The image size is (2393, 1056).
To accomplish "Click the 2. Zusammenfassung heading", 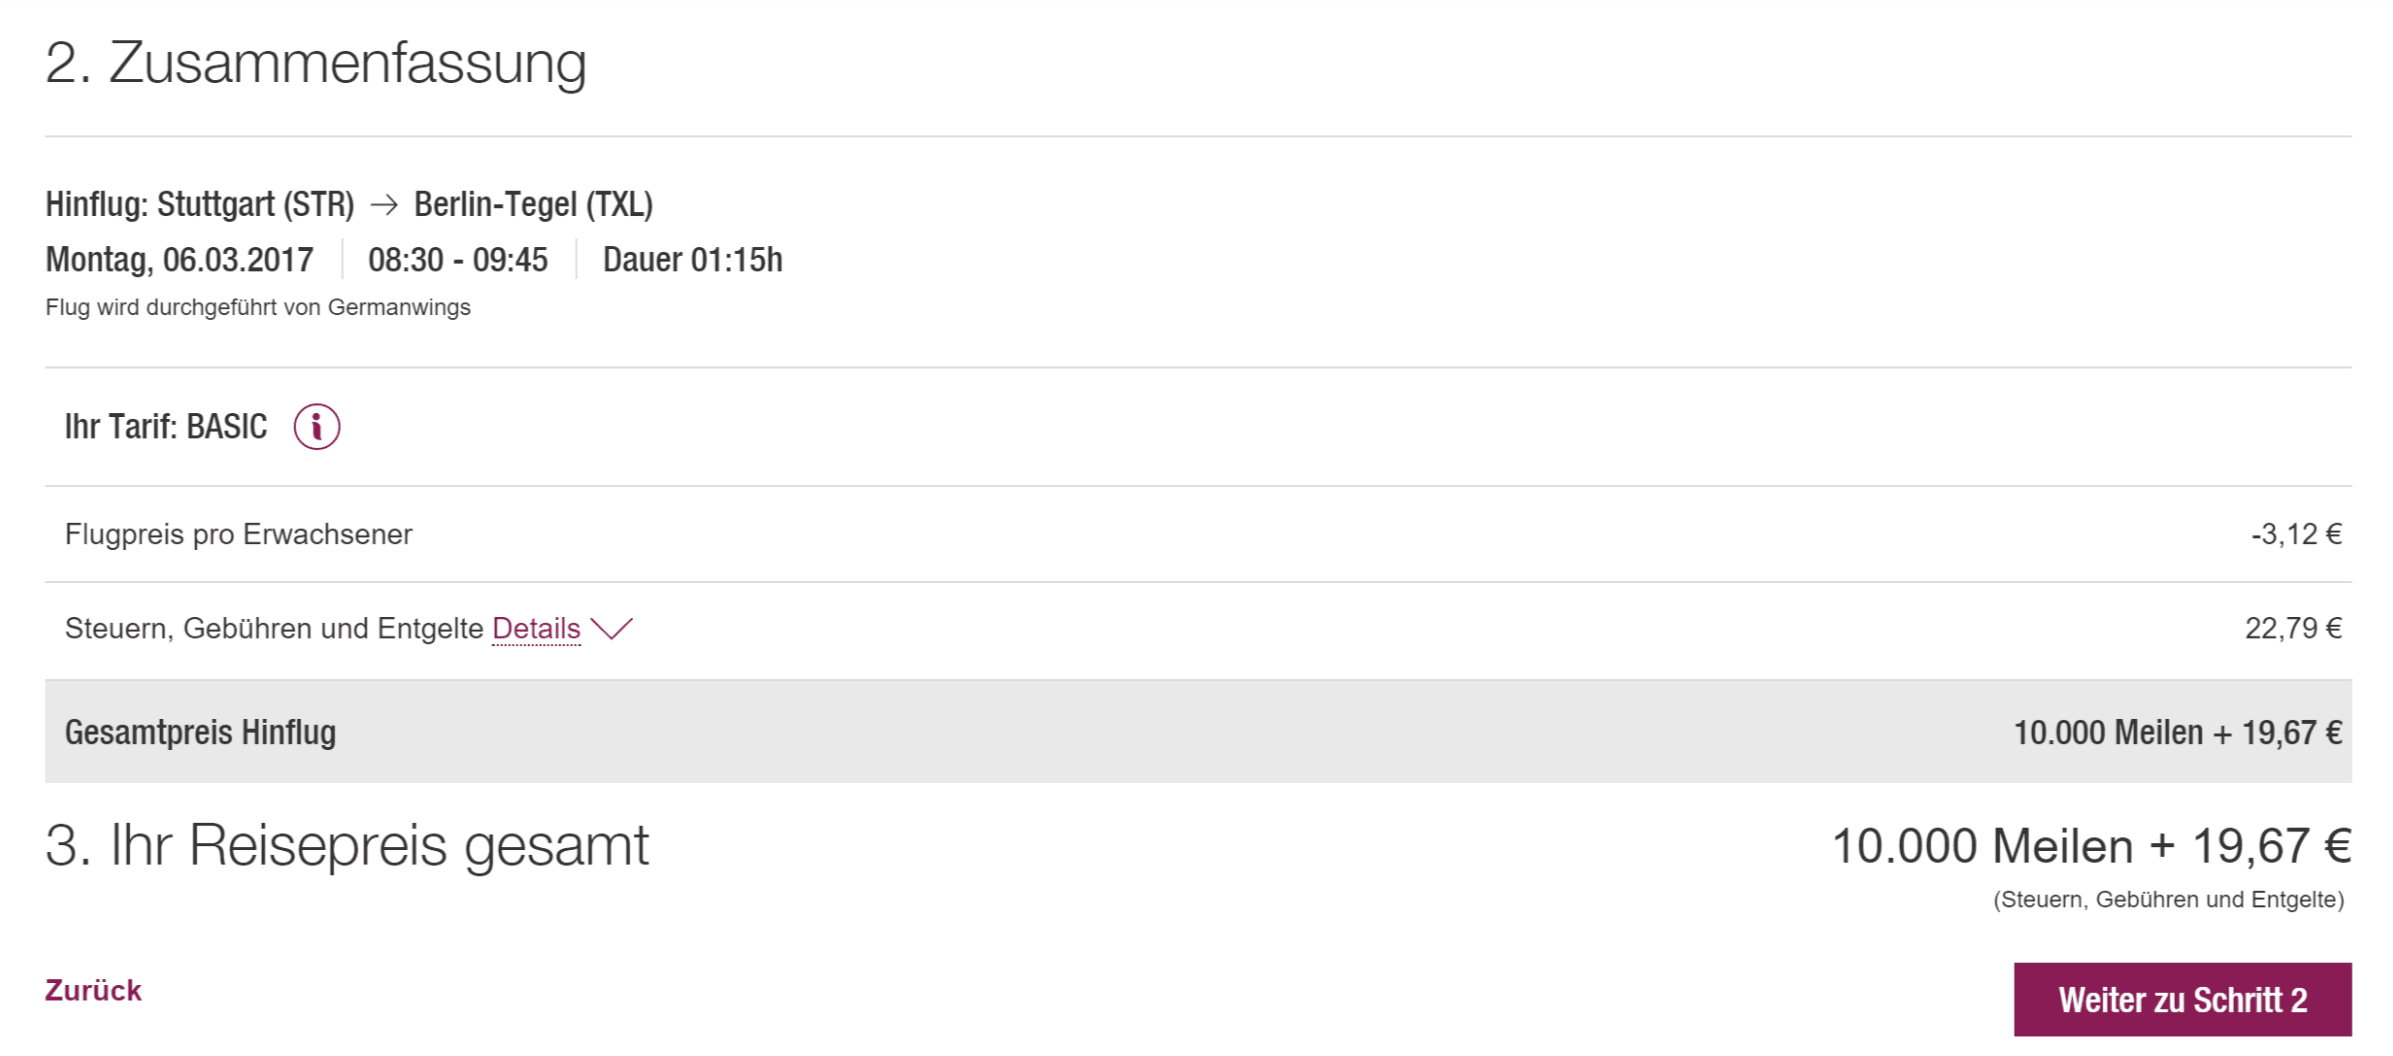I will pos(315,63).
